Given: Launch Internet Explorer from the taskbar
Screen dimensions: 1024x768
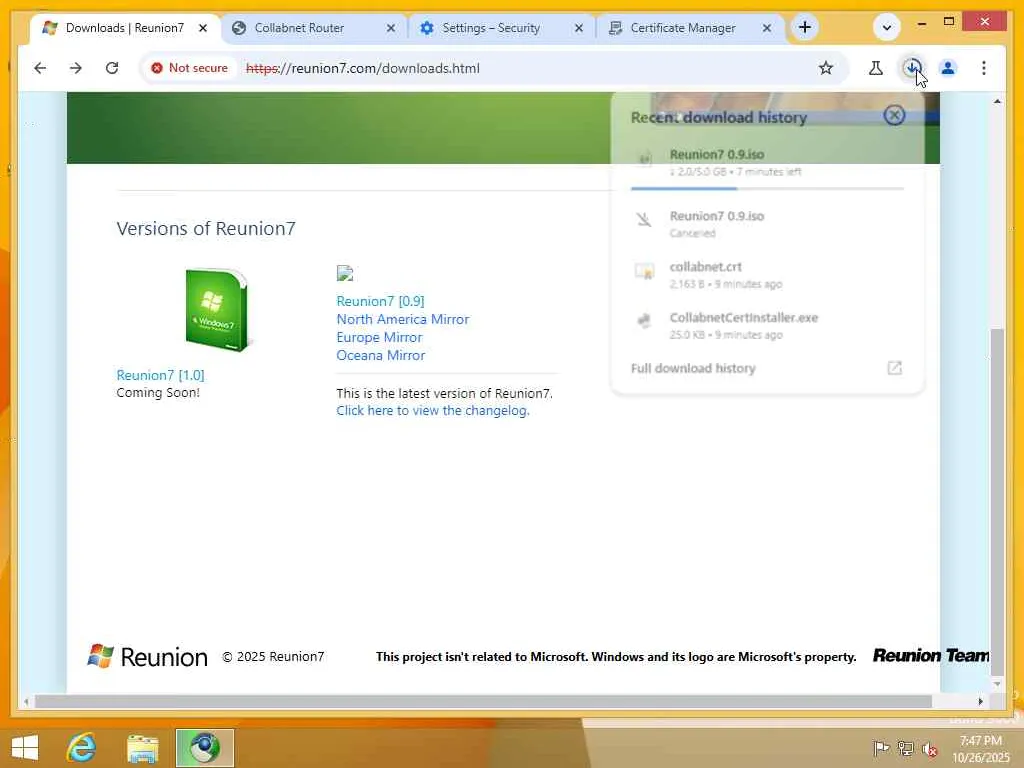Looking at the screenshot, I should [x=82, y=748].
